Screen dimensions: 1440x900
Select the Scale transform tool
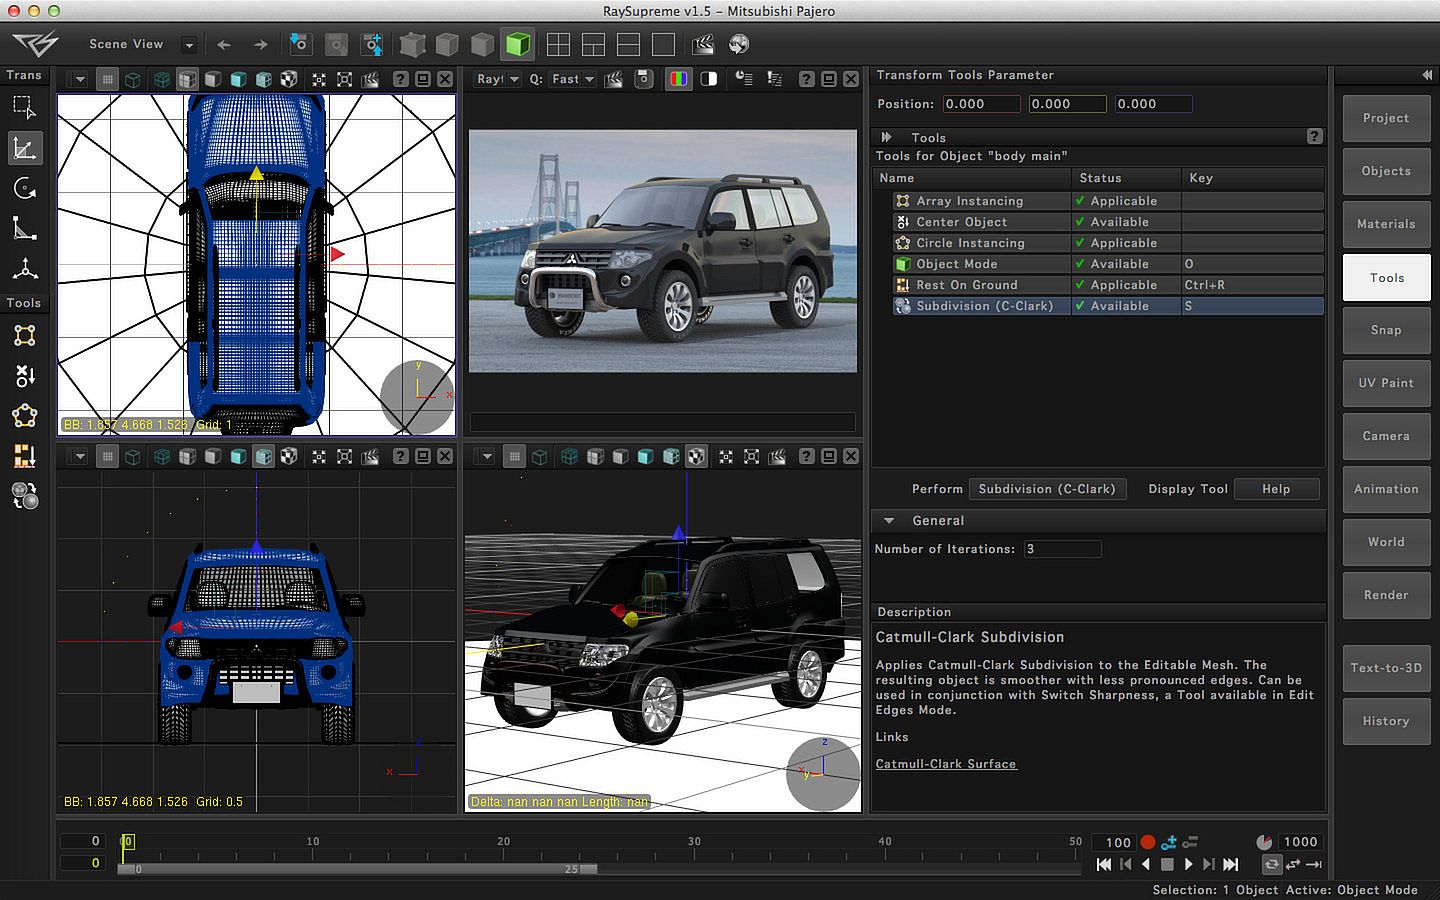pos(25,230)
